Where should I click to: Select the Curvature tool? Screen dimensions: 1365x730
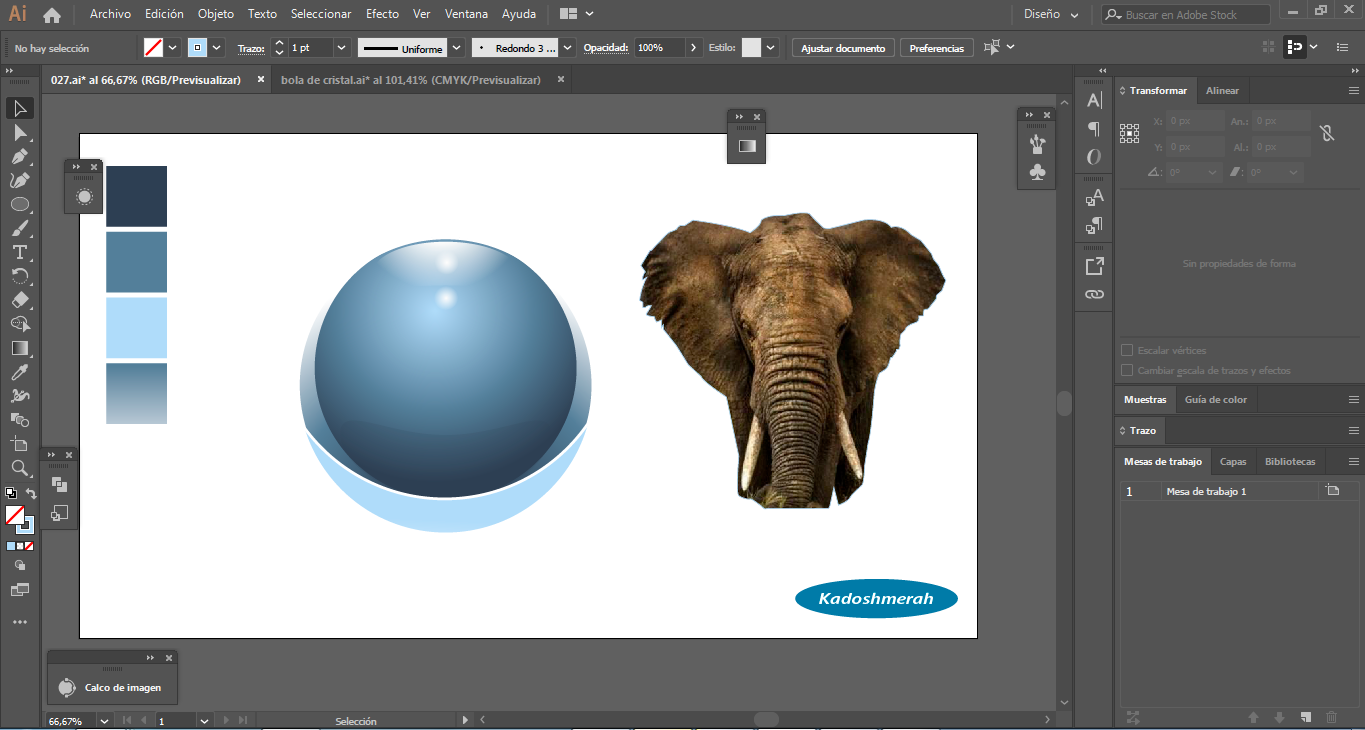click(x=20, y=180)
